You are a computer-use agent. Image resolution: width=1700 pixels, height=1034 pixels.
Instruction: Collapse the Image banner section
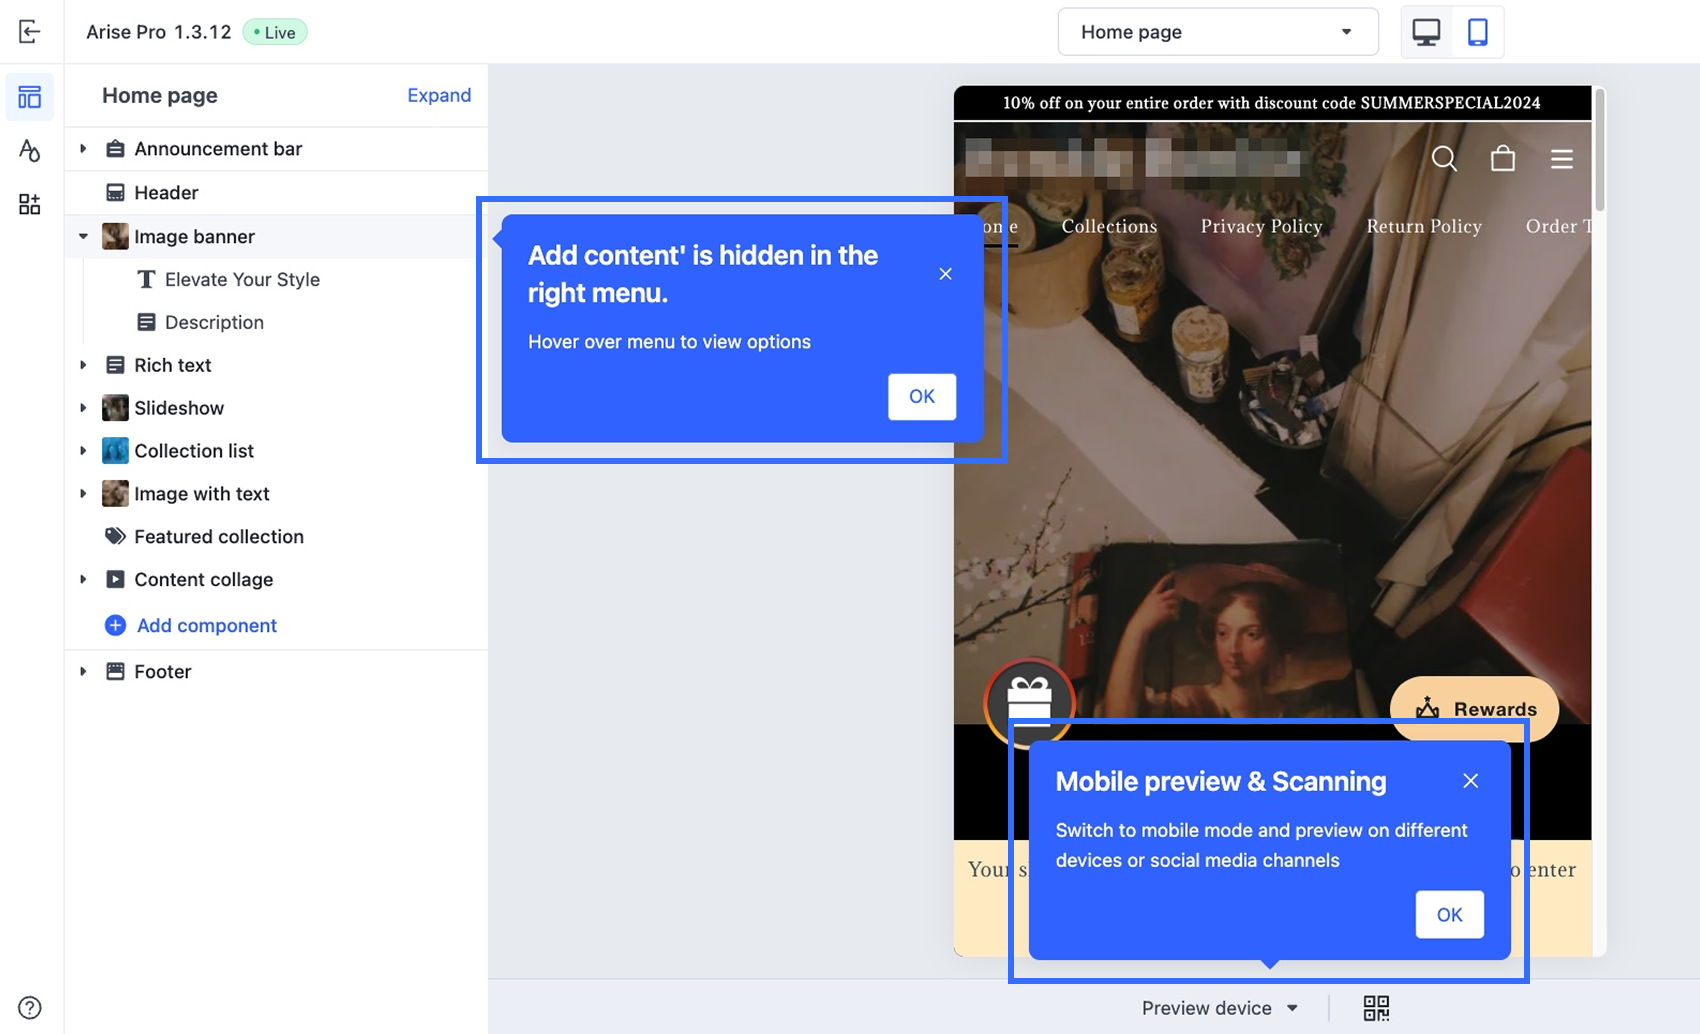(83, 236)
